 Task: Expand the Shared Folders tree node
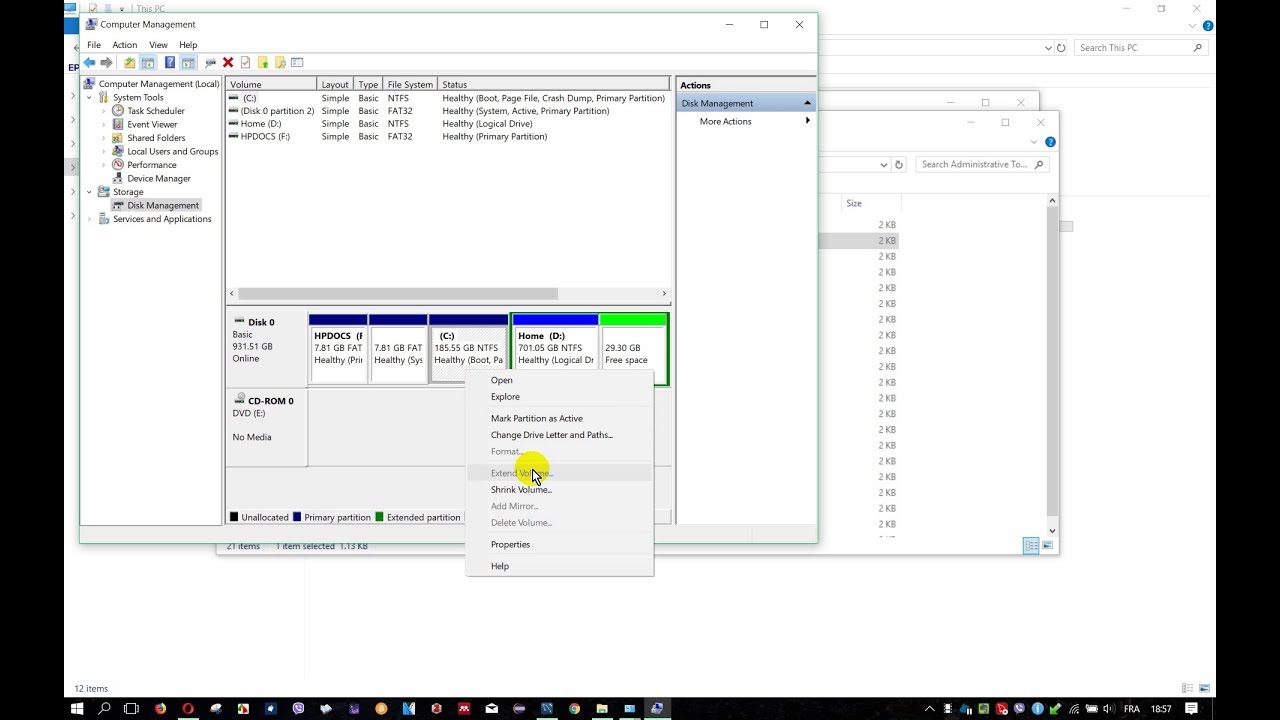104,138
